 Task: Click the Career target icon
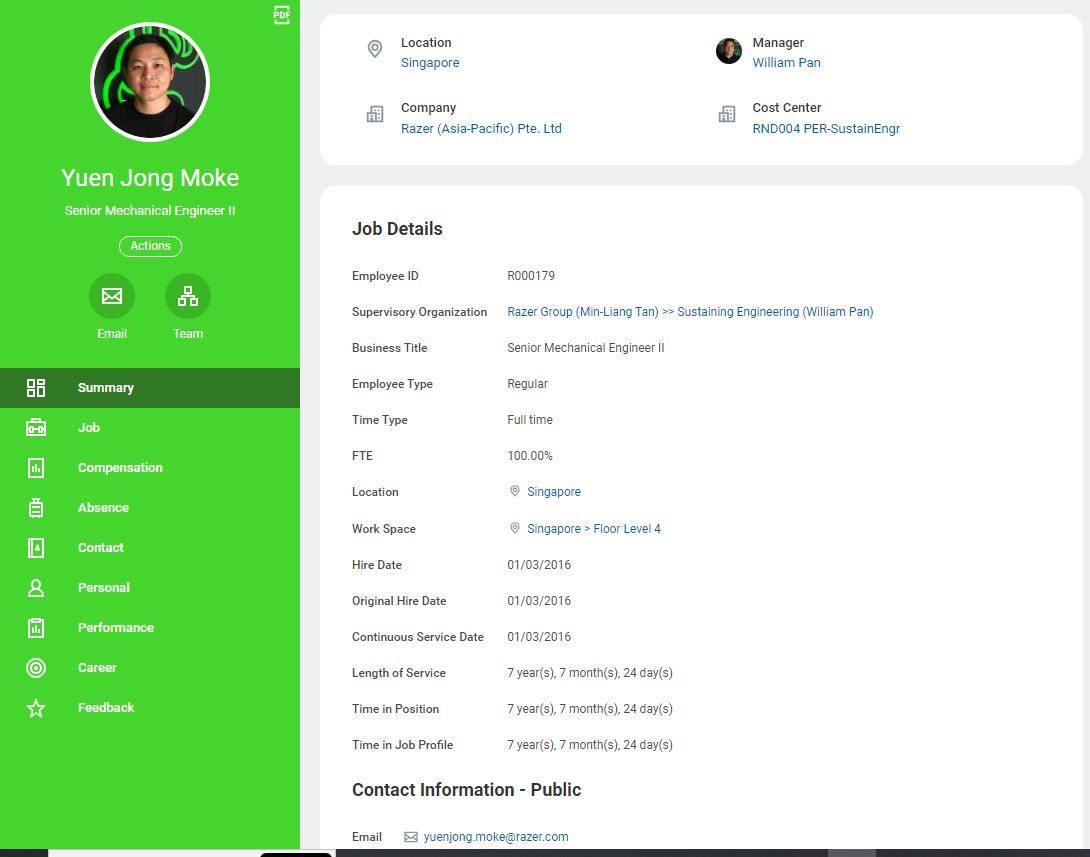coord(36,668)
